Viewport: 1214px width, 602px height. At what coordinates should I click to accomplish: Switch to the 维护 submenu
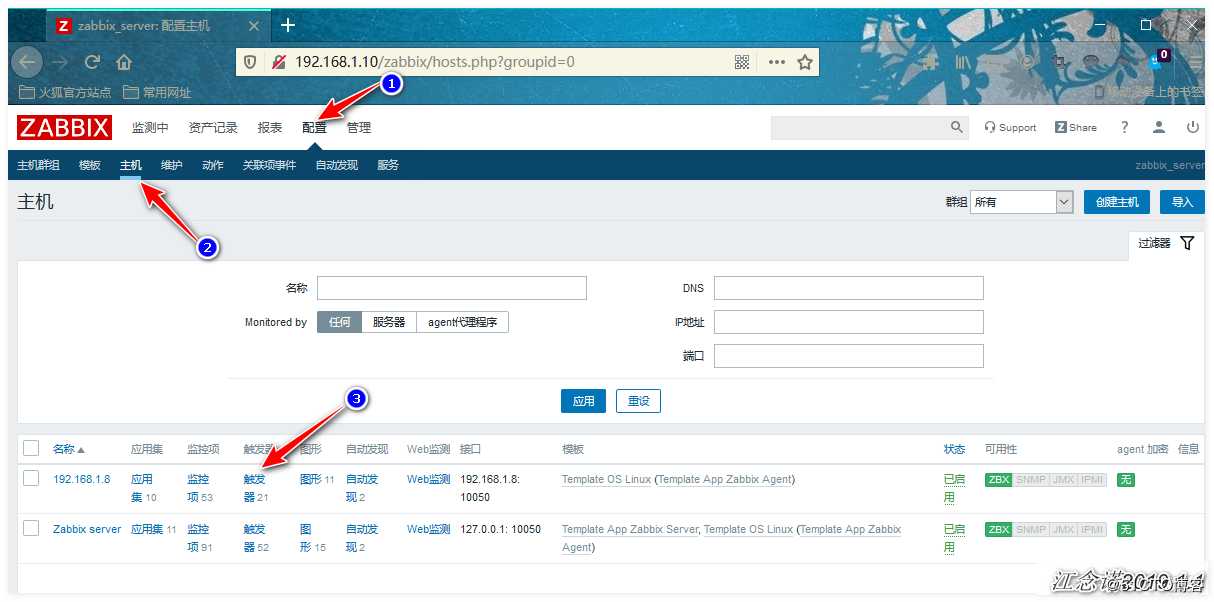tap(172, 165)
